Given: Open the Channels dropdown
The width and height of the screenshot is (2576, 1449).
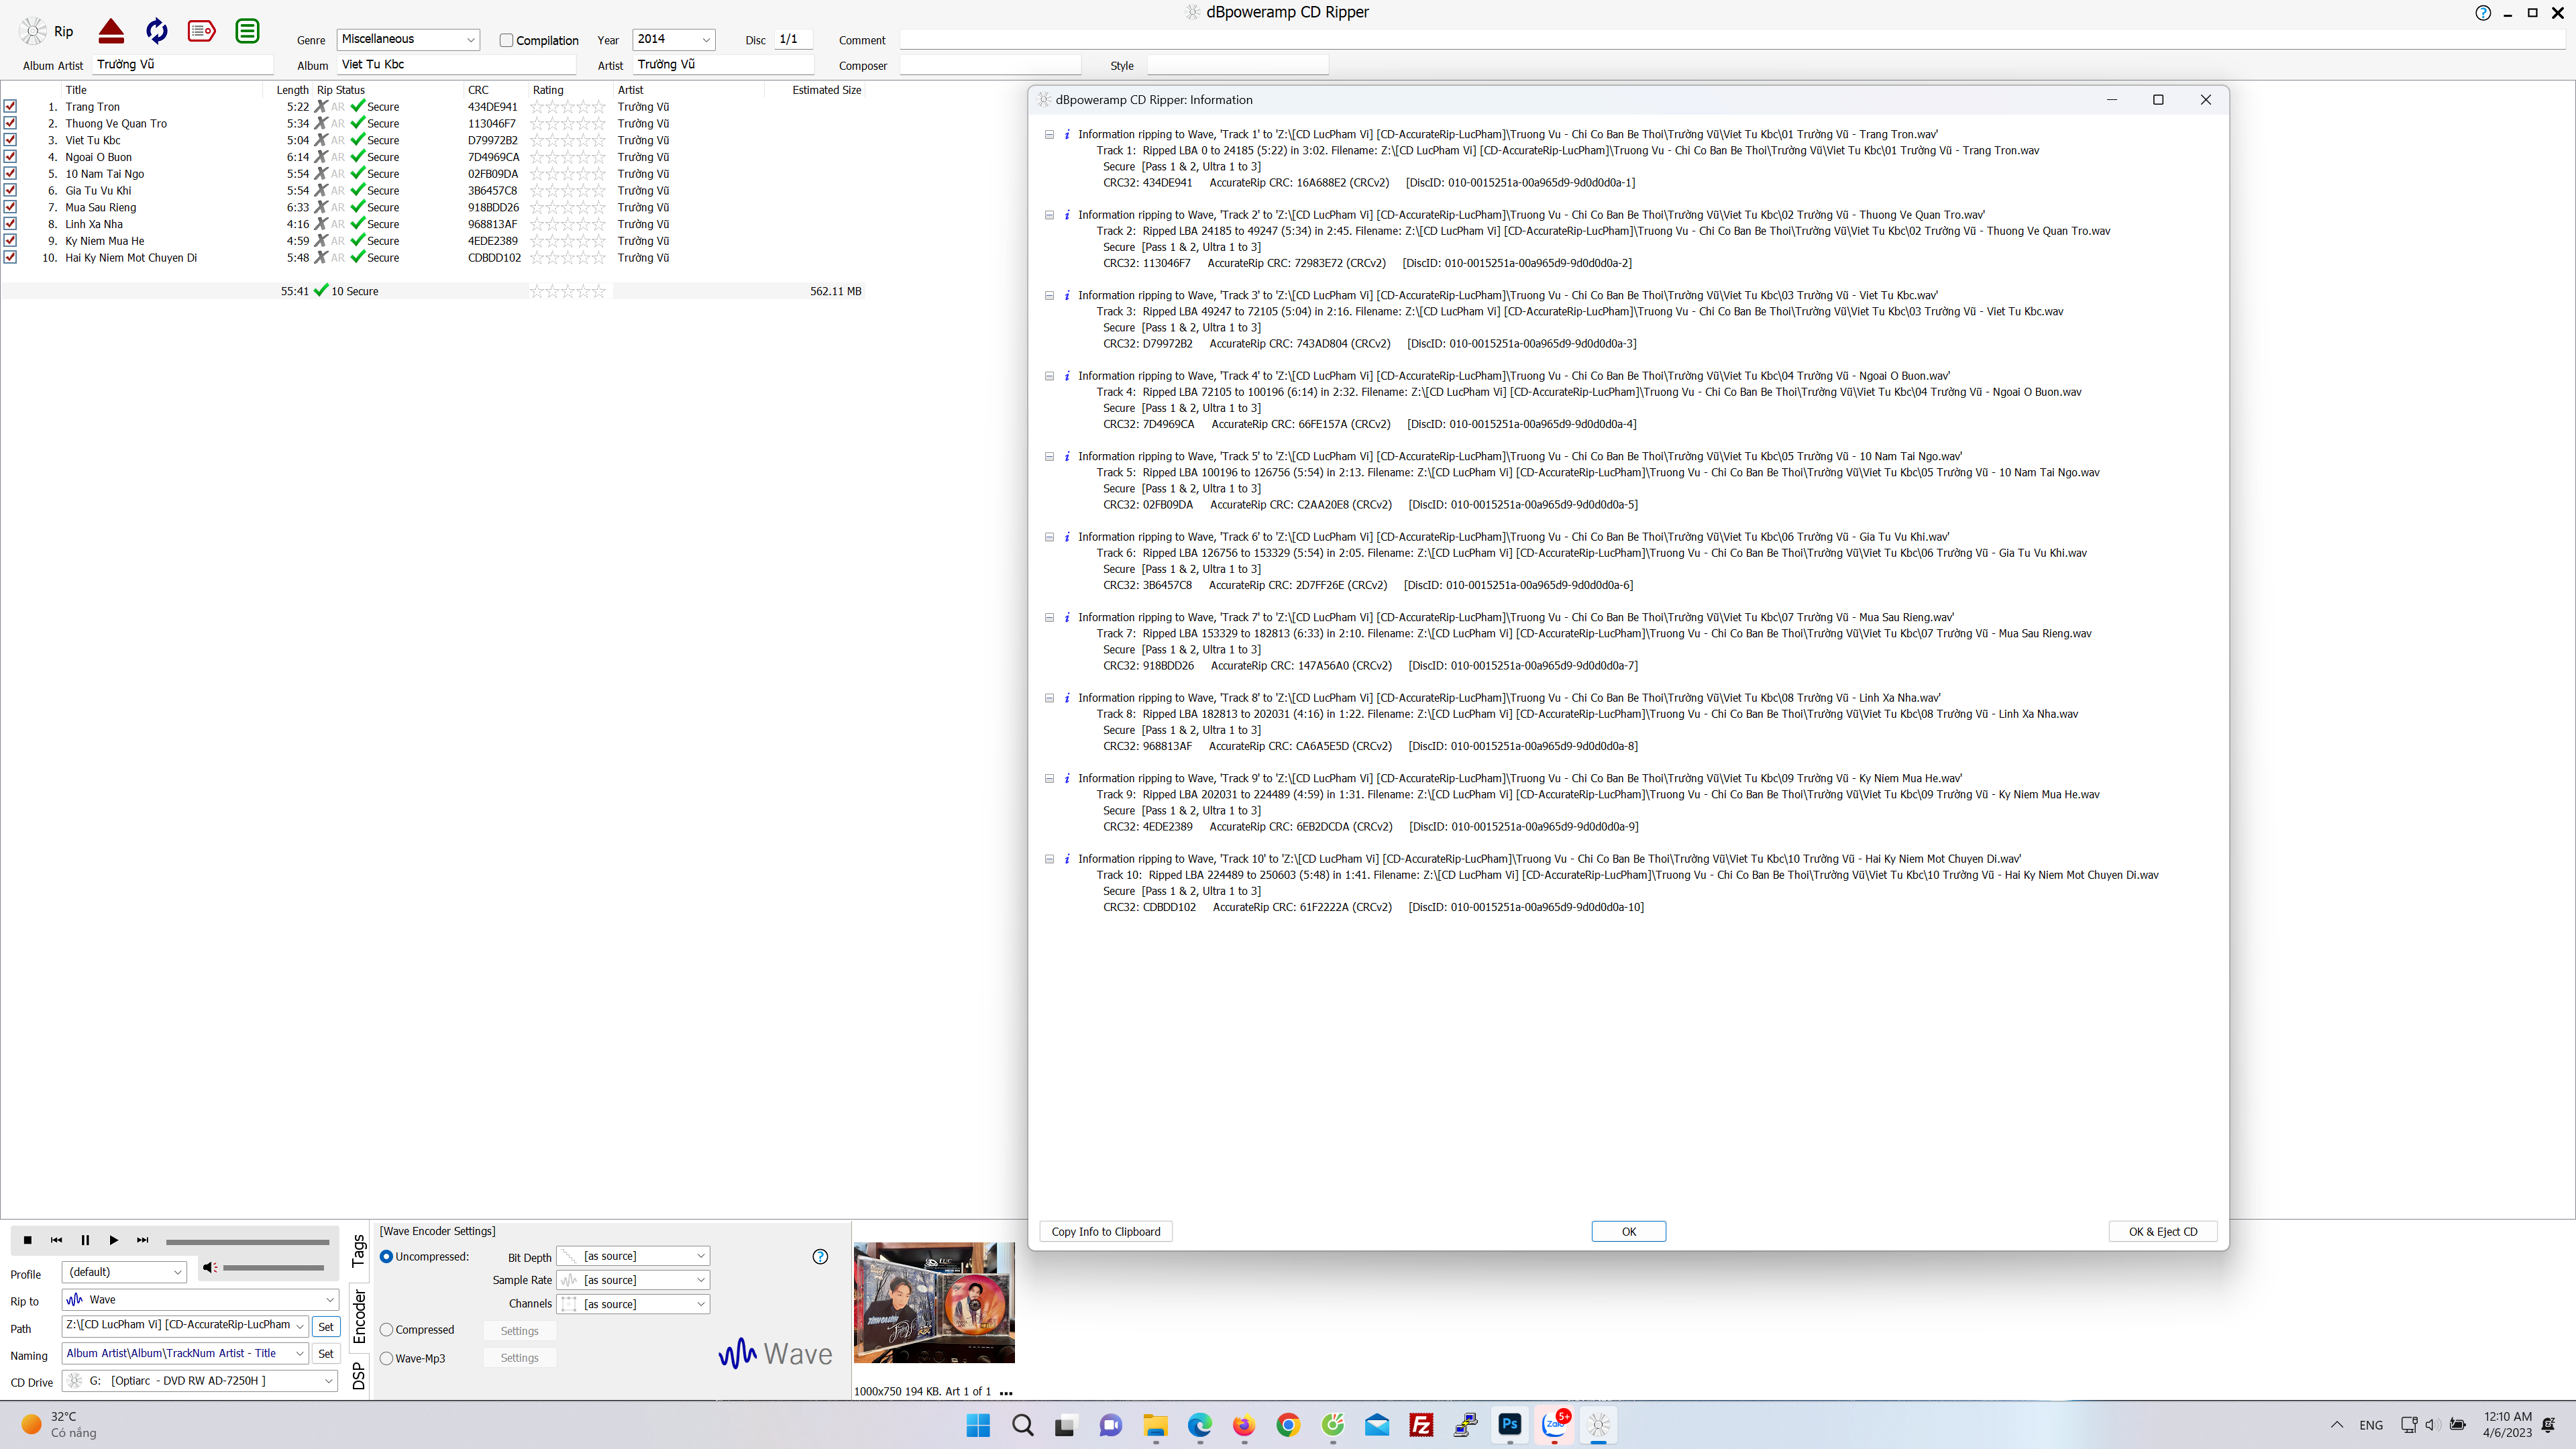Looking at the screenshot, I should (x=700, y=1304).
